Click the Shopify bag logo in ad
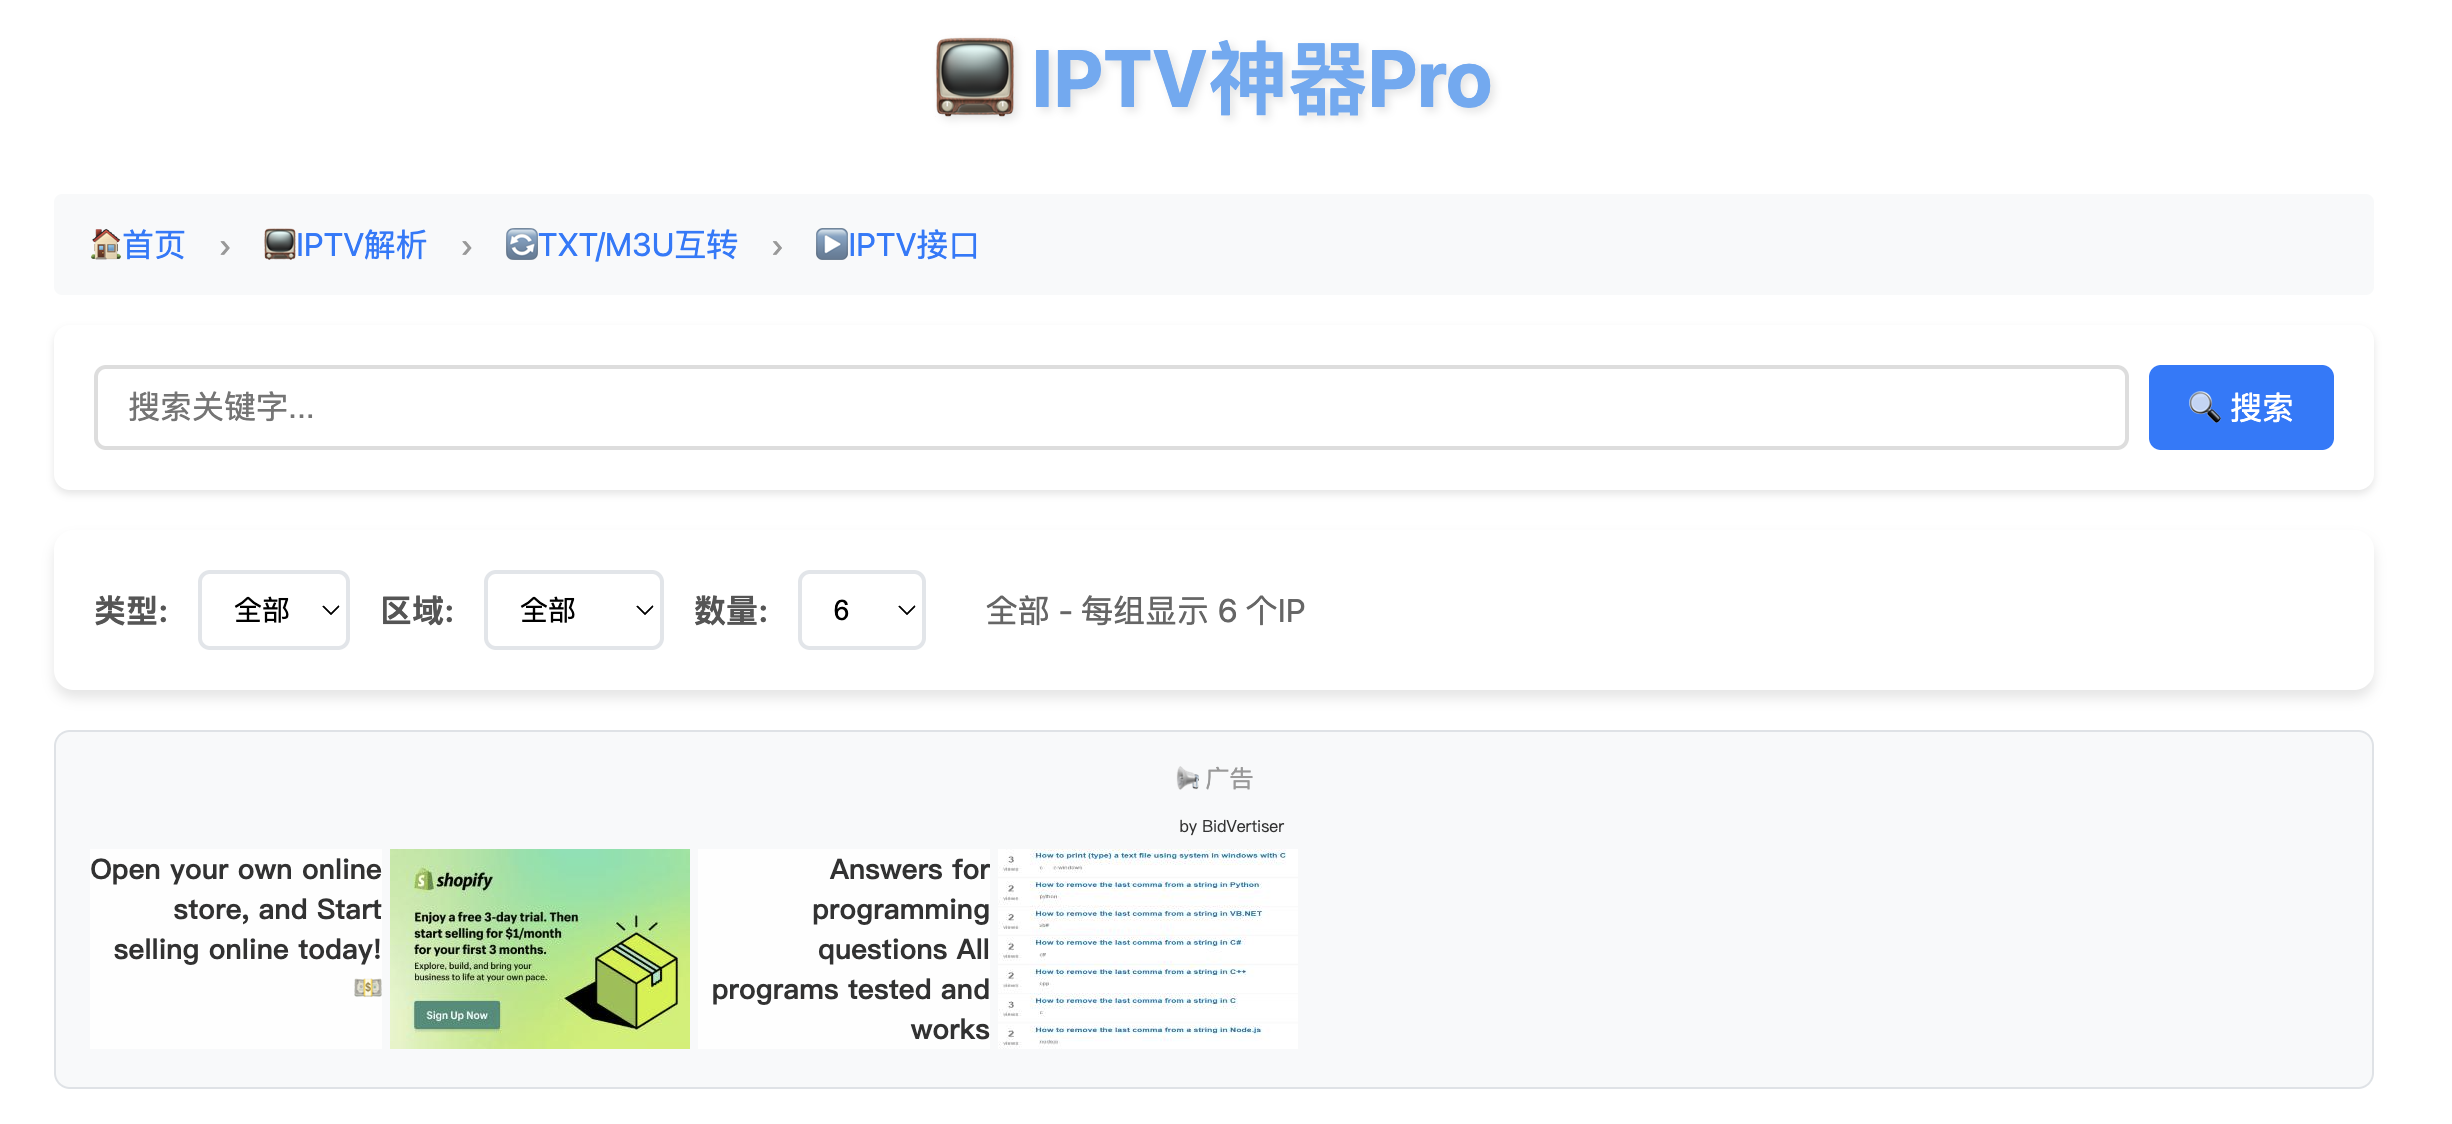2452x1124 pixels. click(x=424, y=880)
